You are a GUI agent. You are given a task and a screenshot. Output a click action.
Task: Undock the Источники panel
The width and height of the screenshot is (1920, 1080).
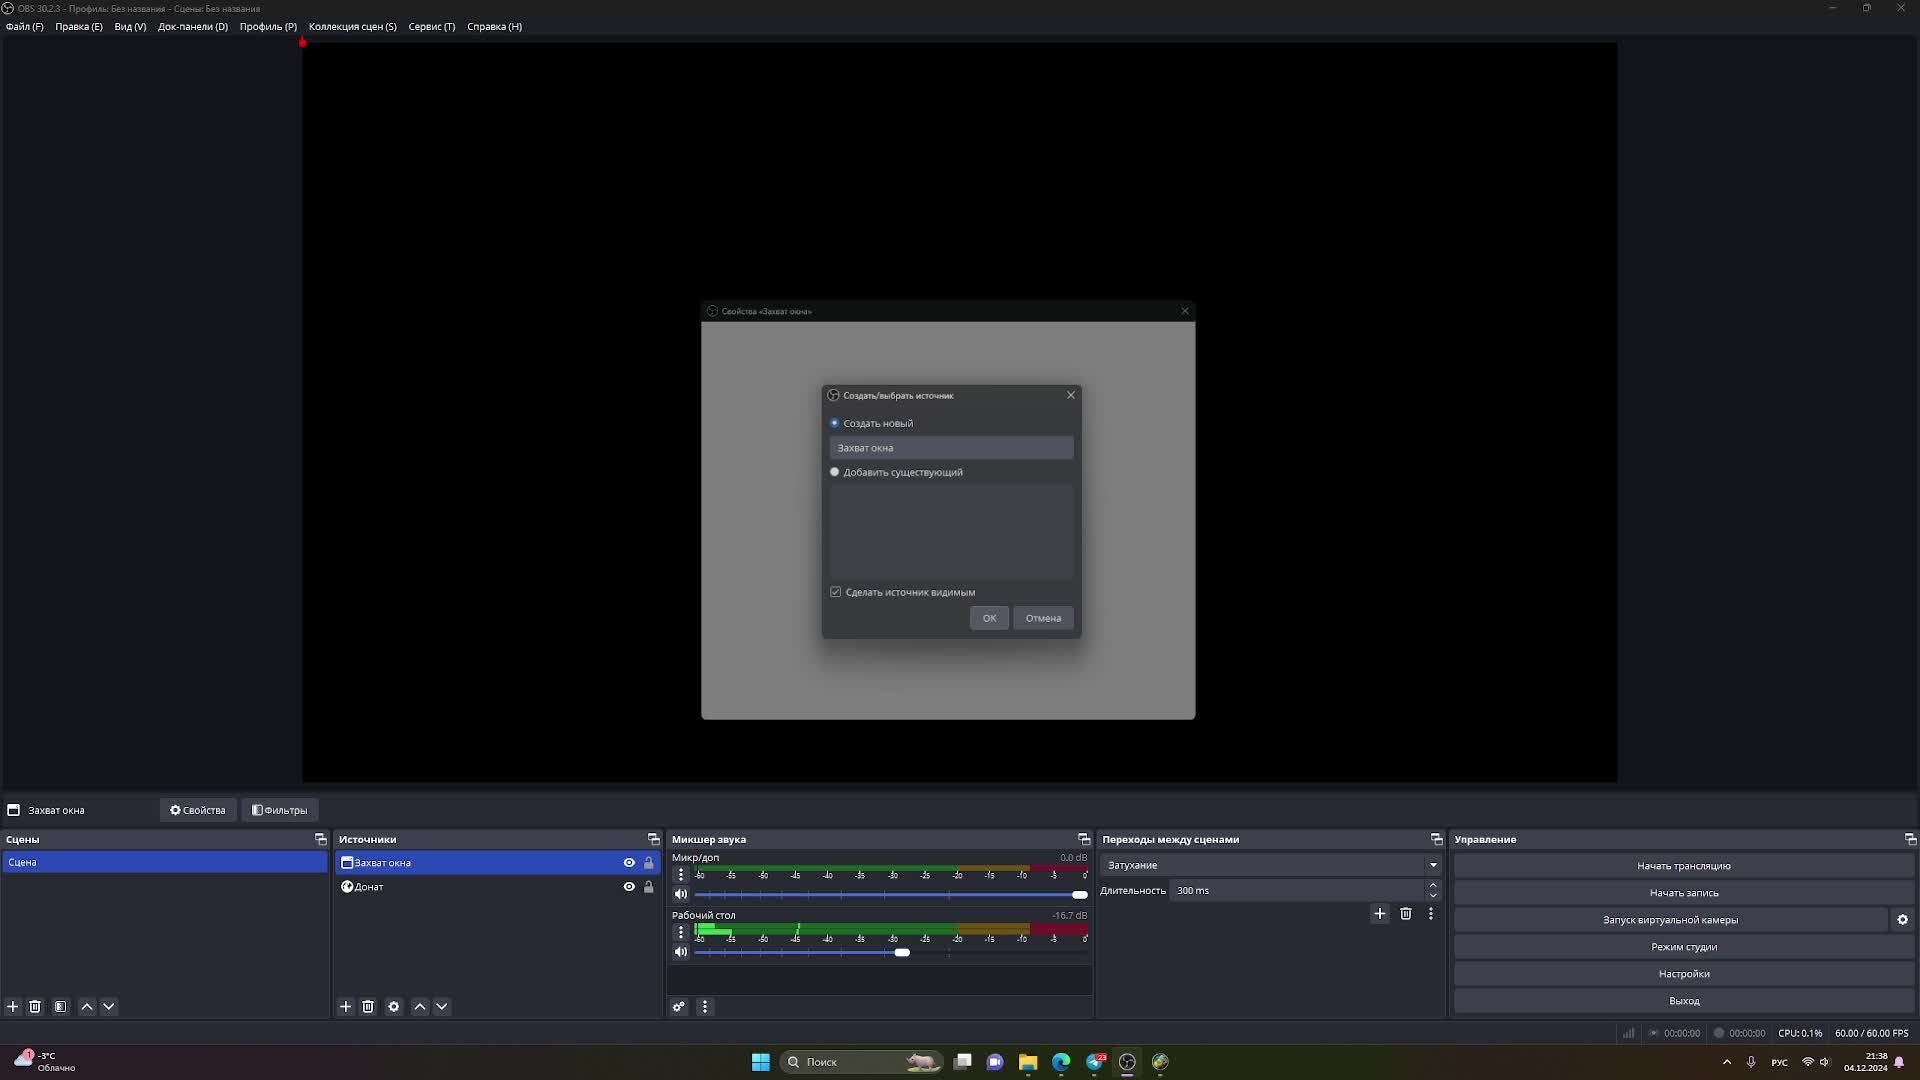654,840
